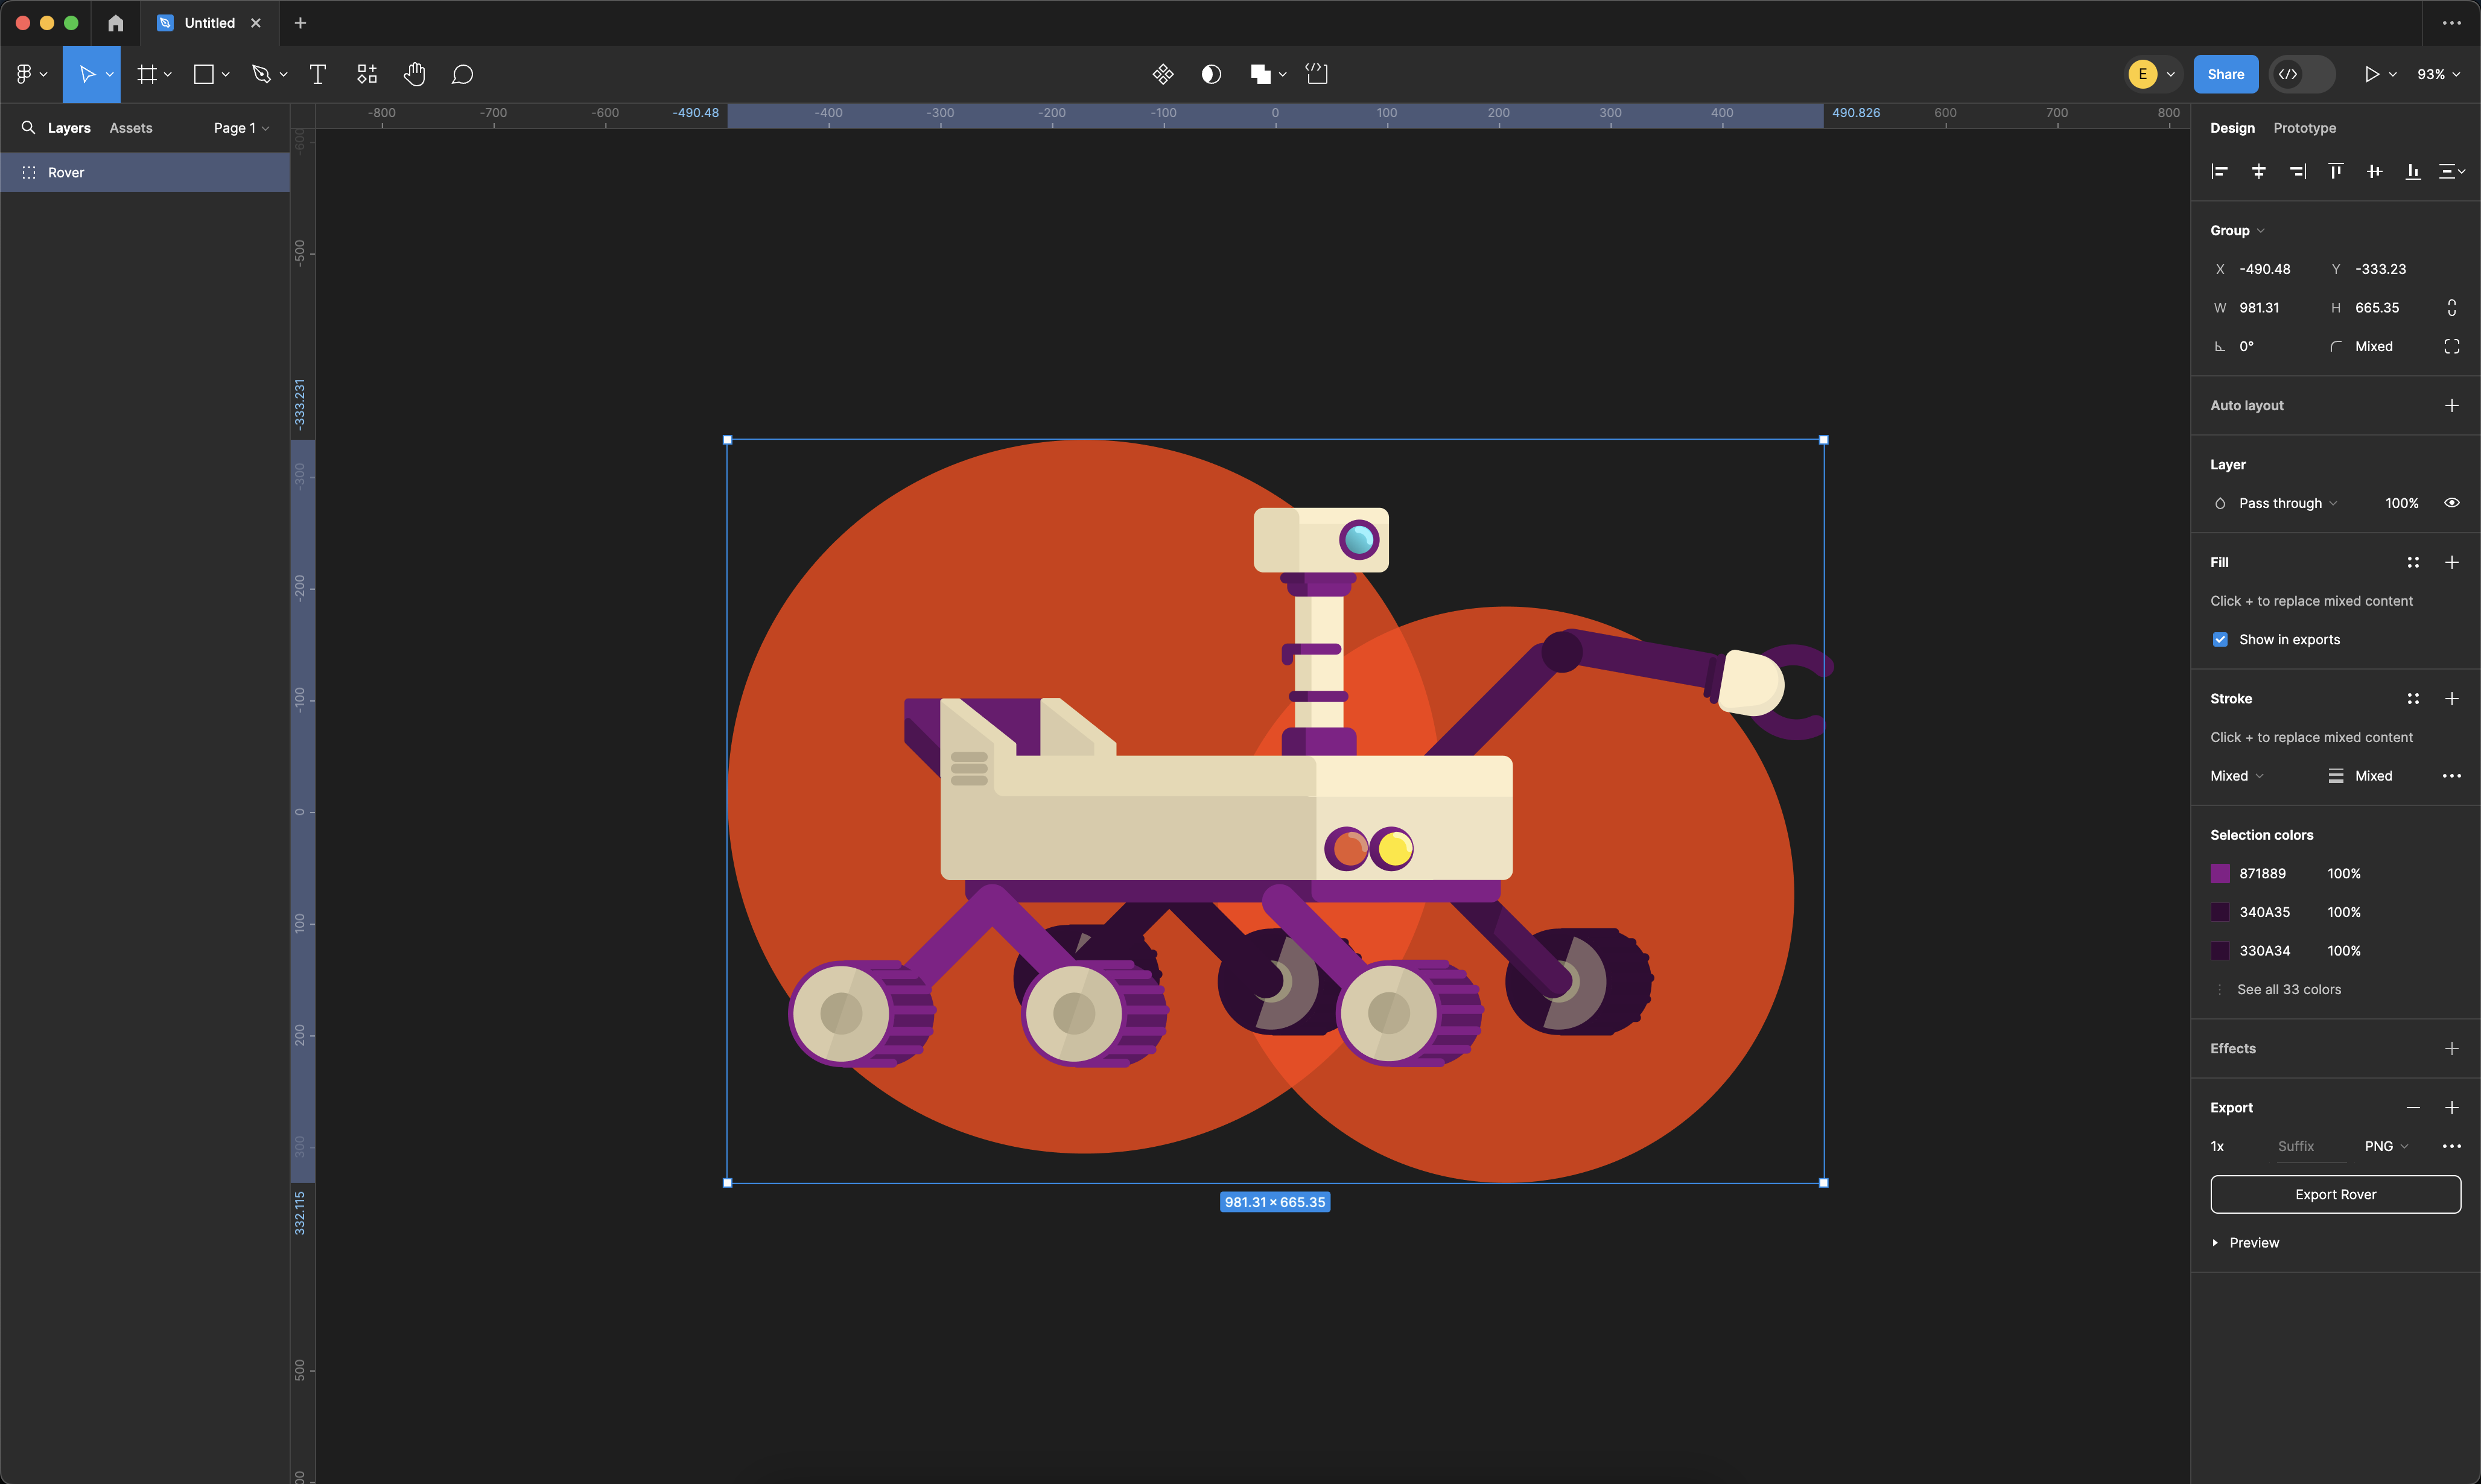This screenshot has width=2481, height=1484.
Task: Click the Resources components icon
Action: [367, 74]
